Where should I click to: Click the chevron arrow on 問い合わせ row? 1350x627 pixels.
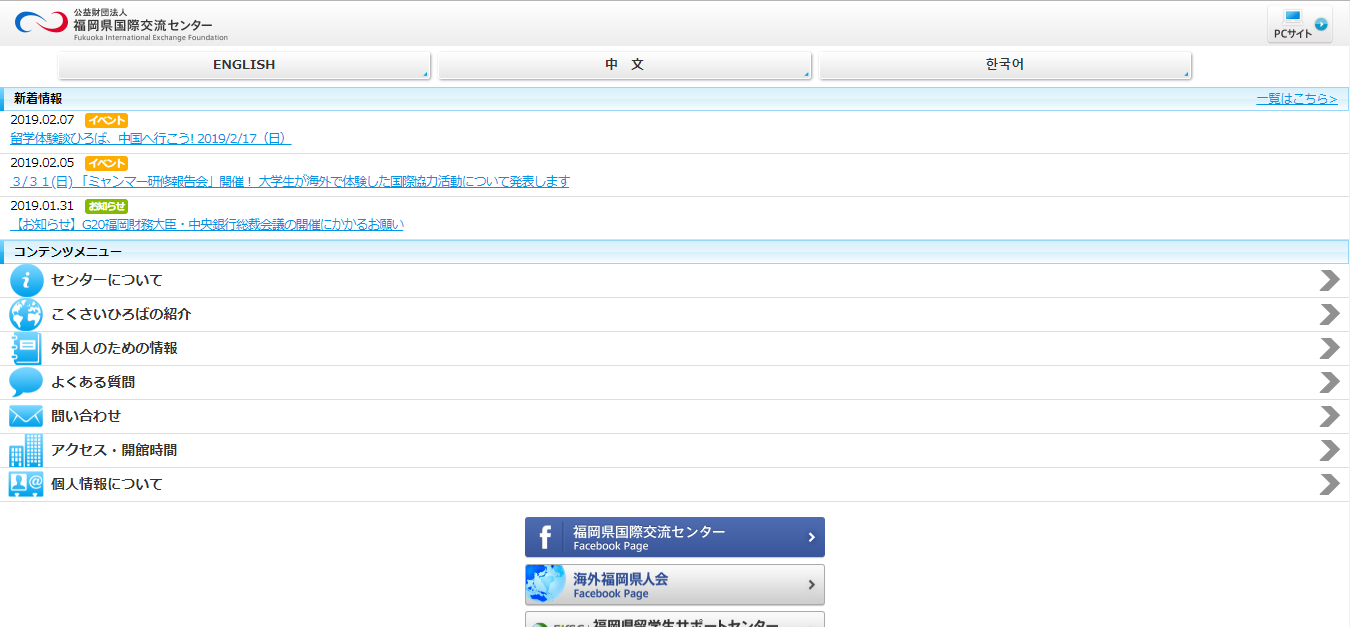click(x=1329, y=416)
